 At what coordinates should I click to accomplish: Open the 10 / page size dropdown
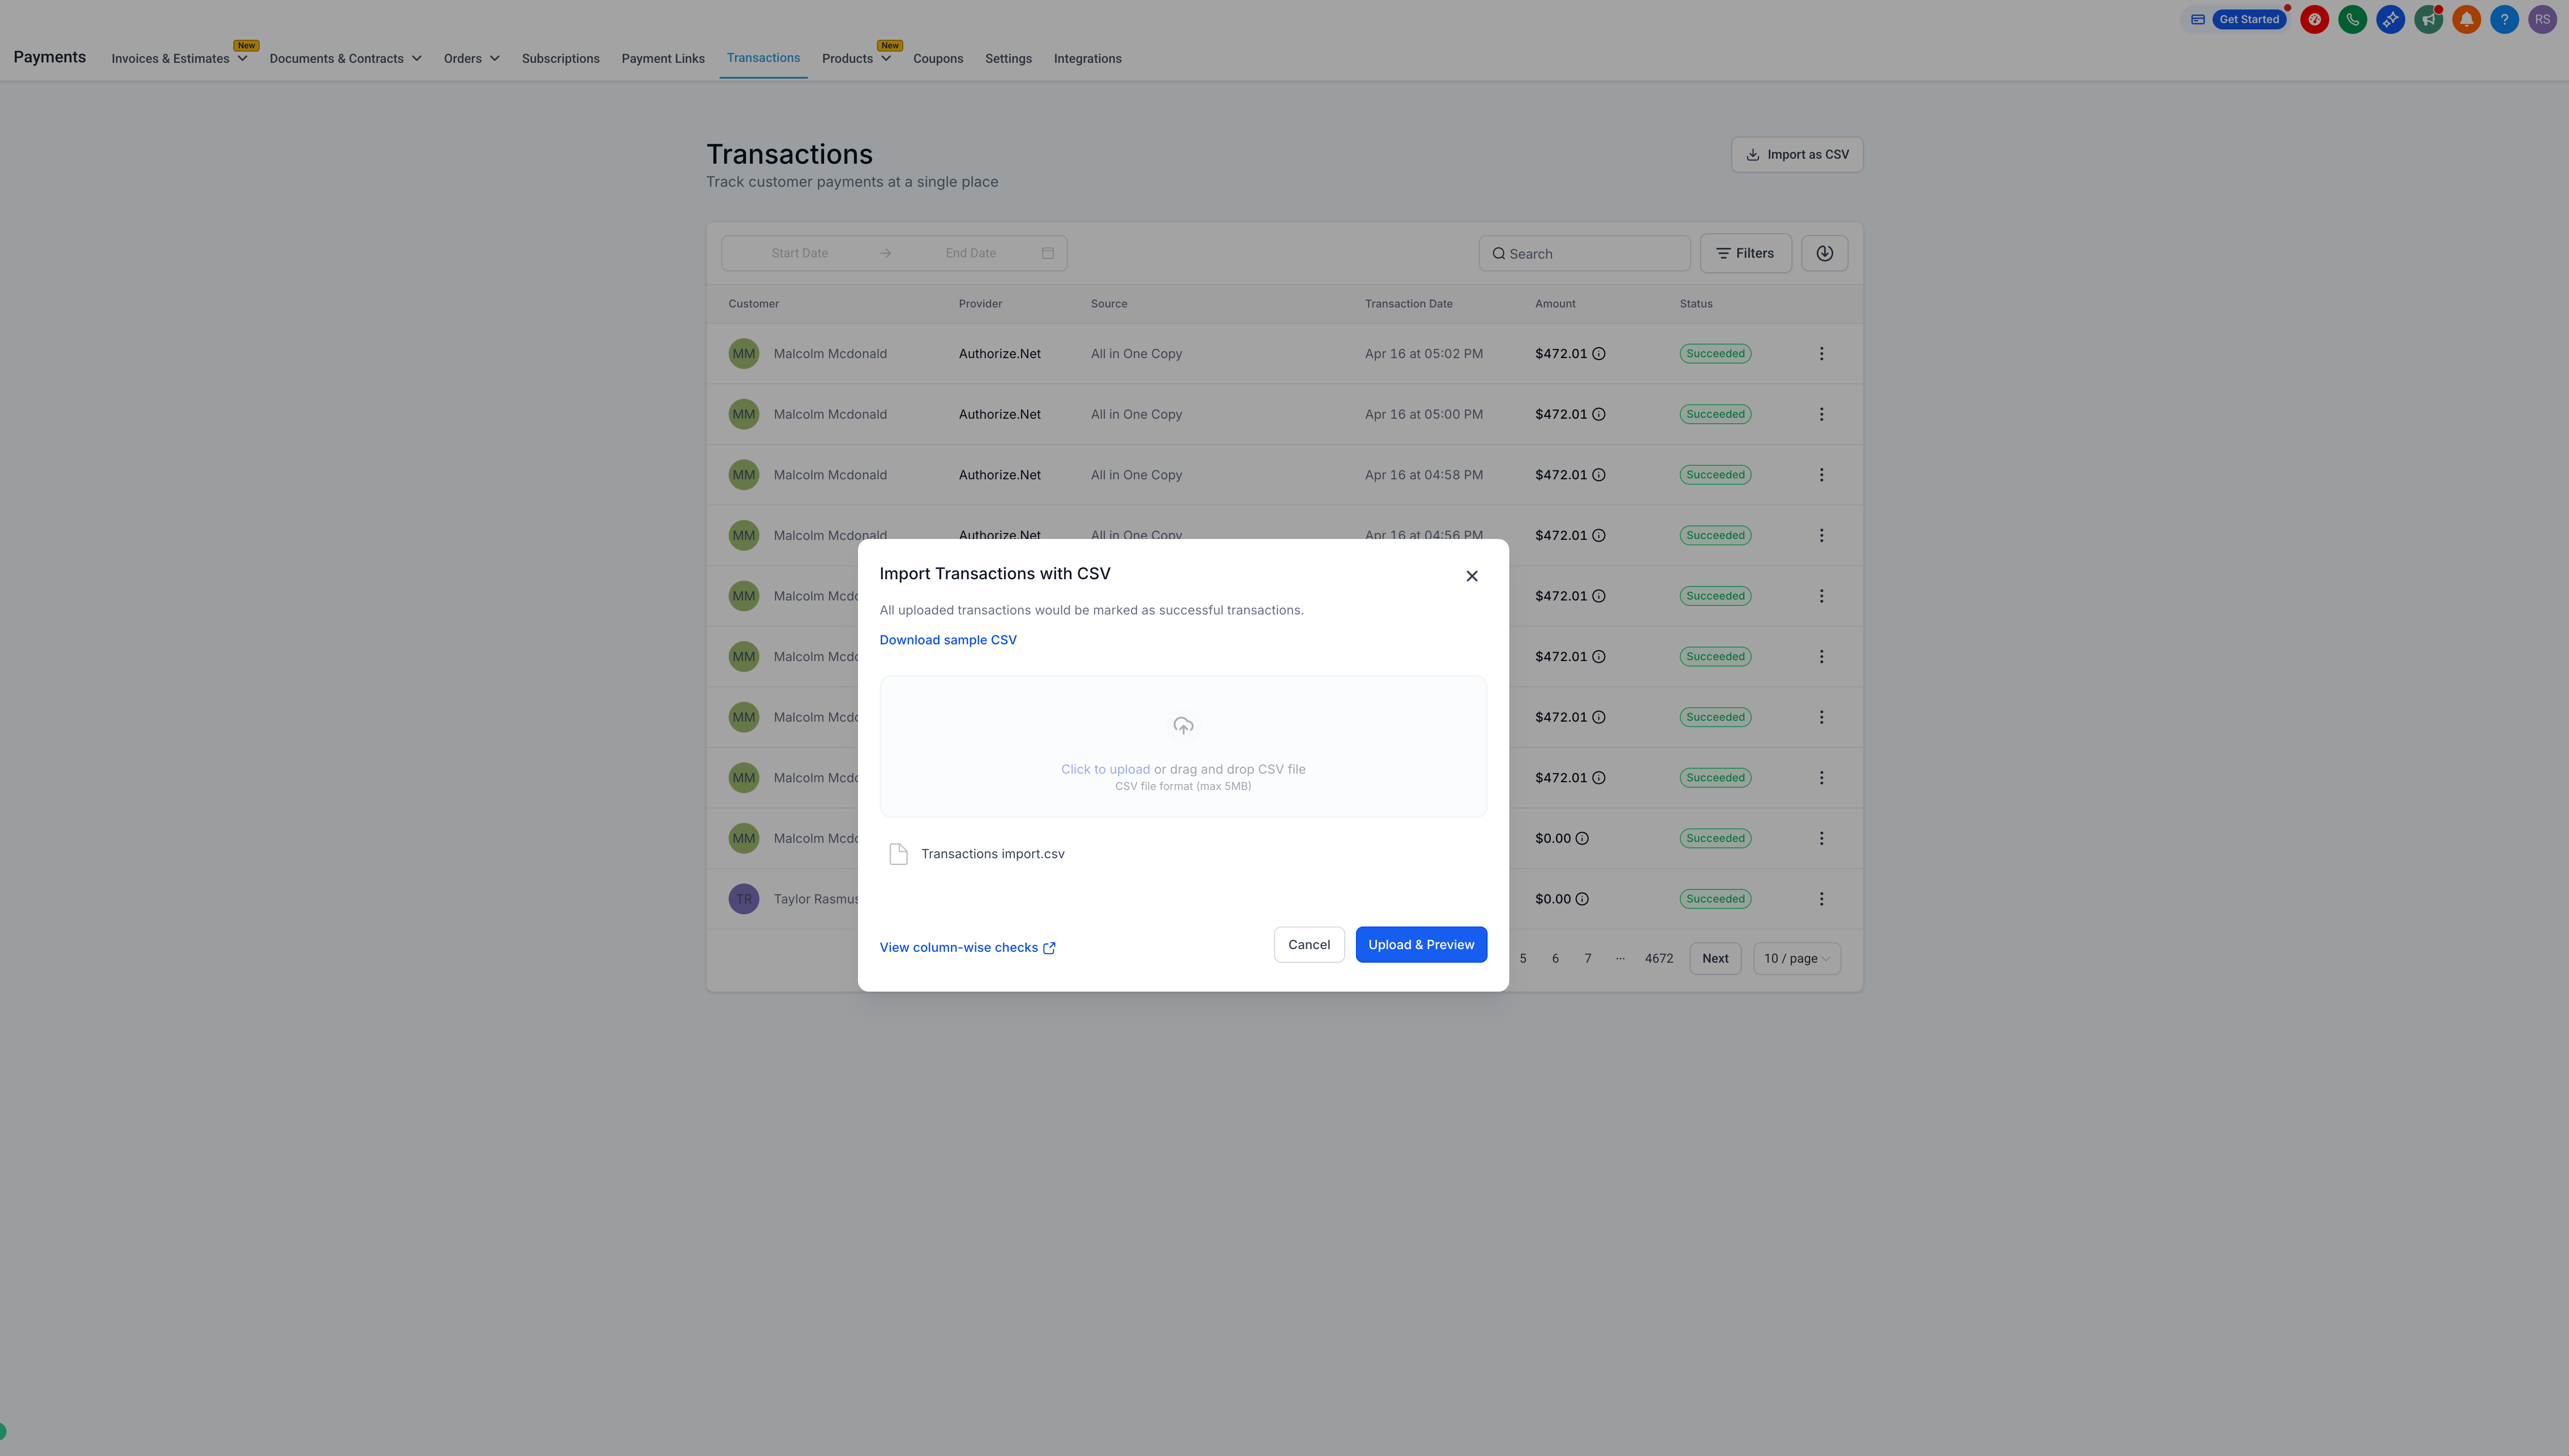click(x=1796, y=958)
